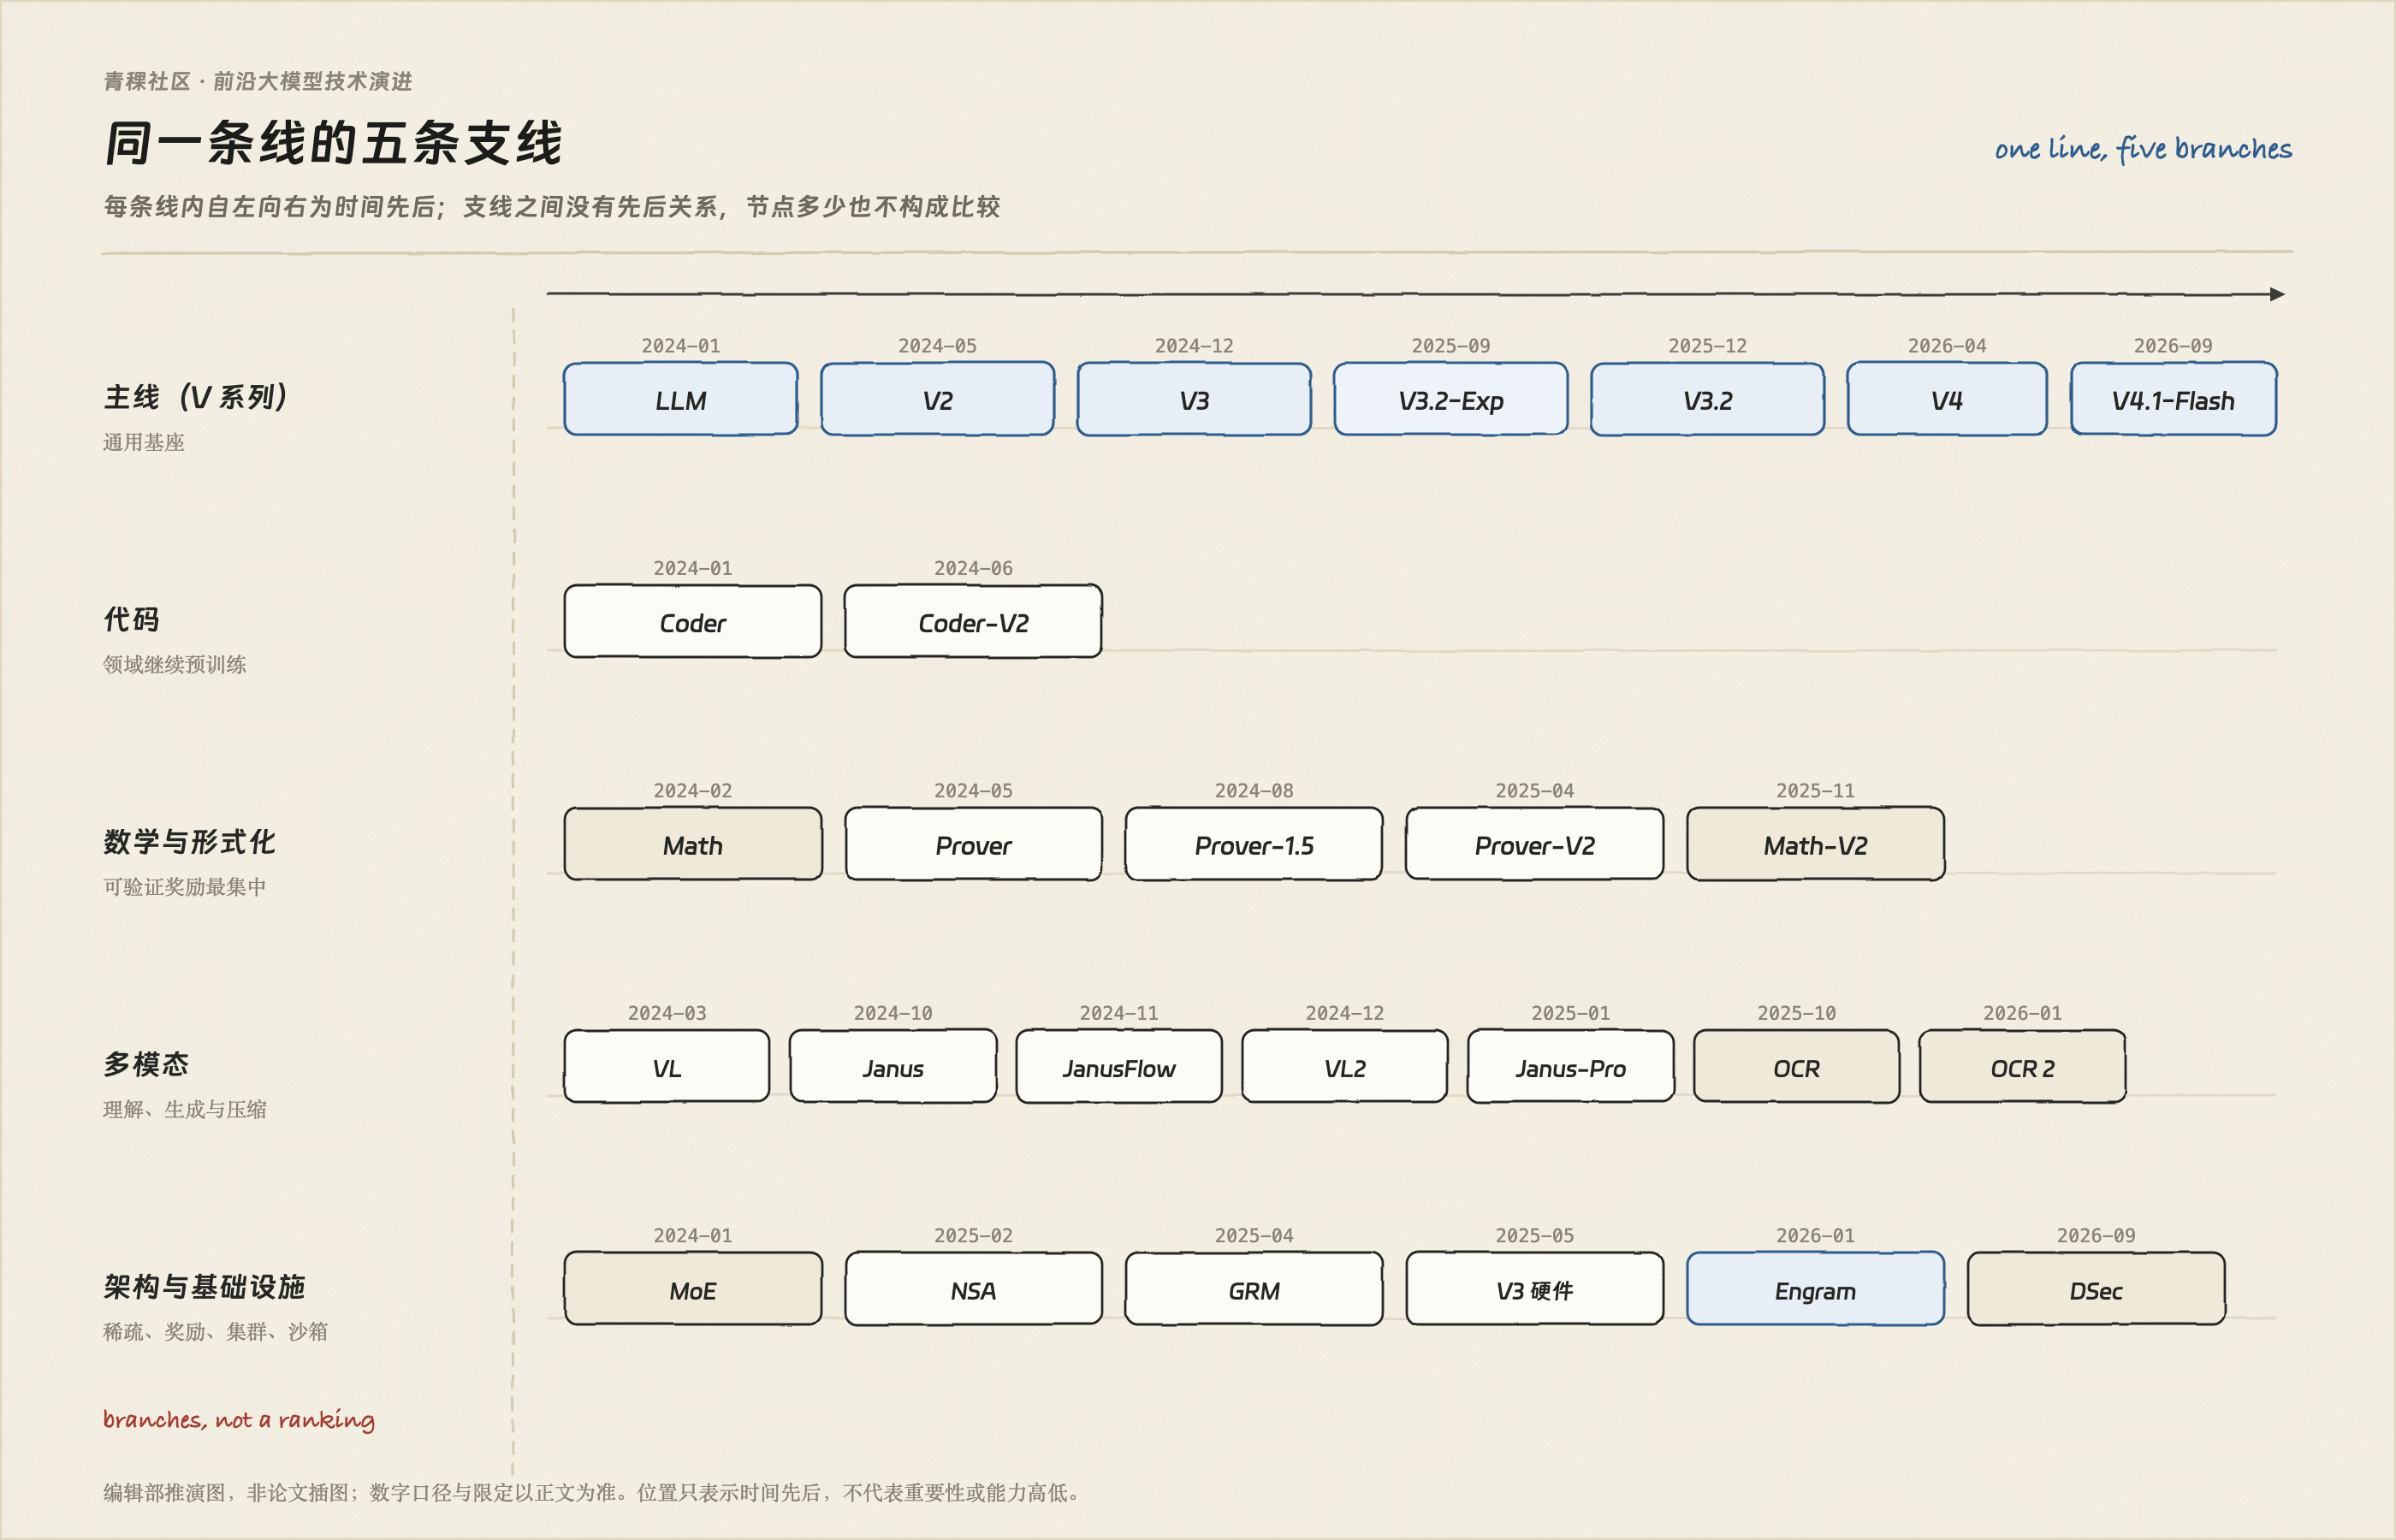Screen dimensions: 2396x1540
Task: Click the 可验证奖励最集中 subtitle
Action: point(184,887)
